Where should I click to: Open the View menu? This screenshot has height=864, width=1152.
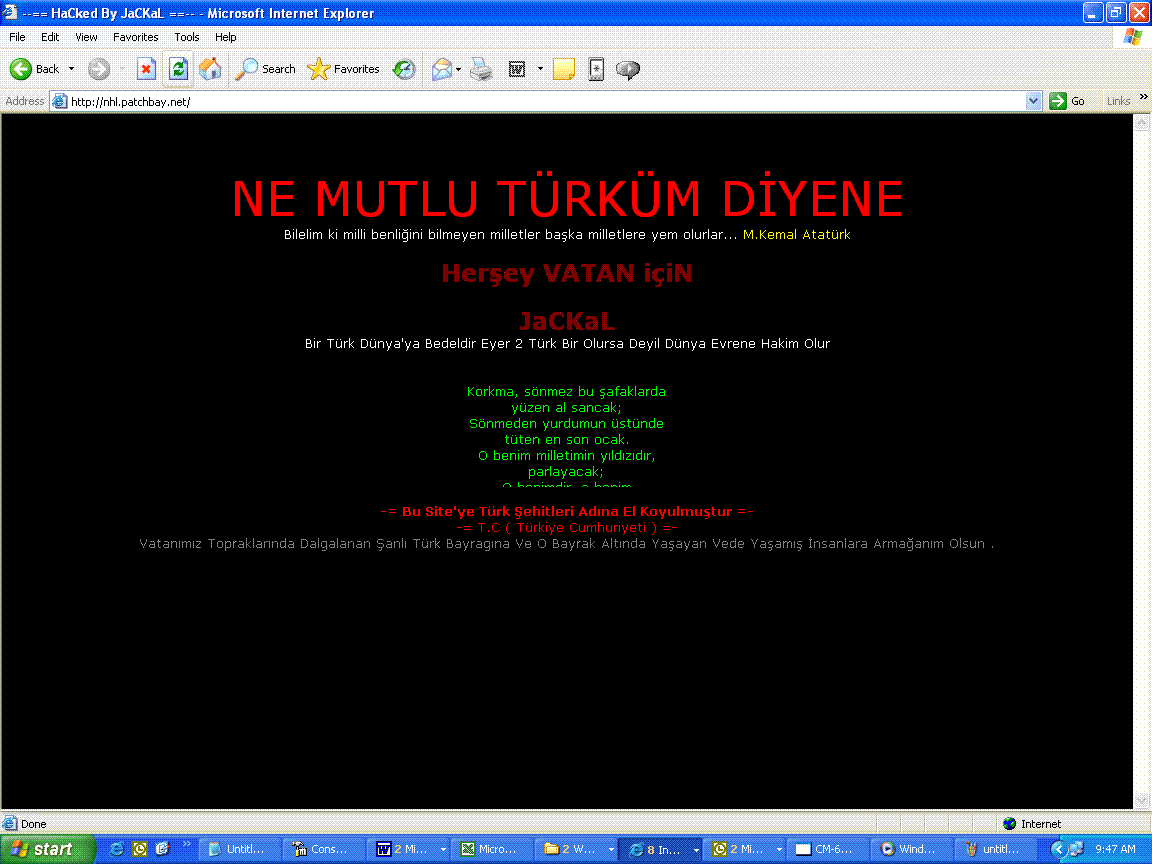tap(86, 37)
